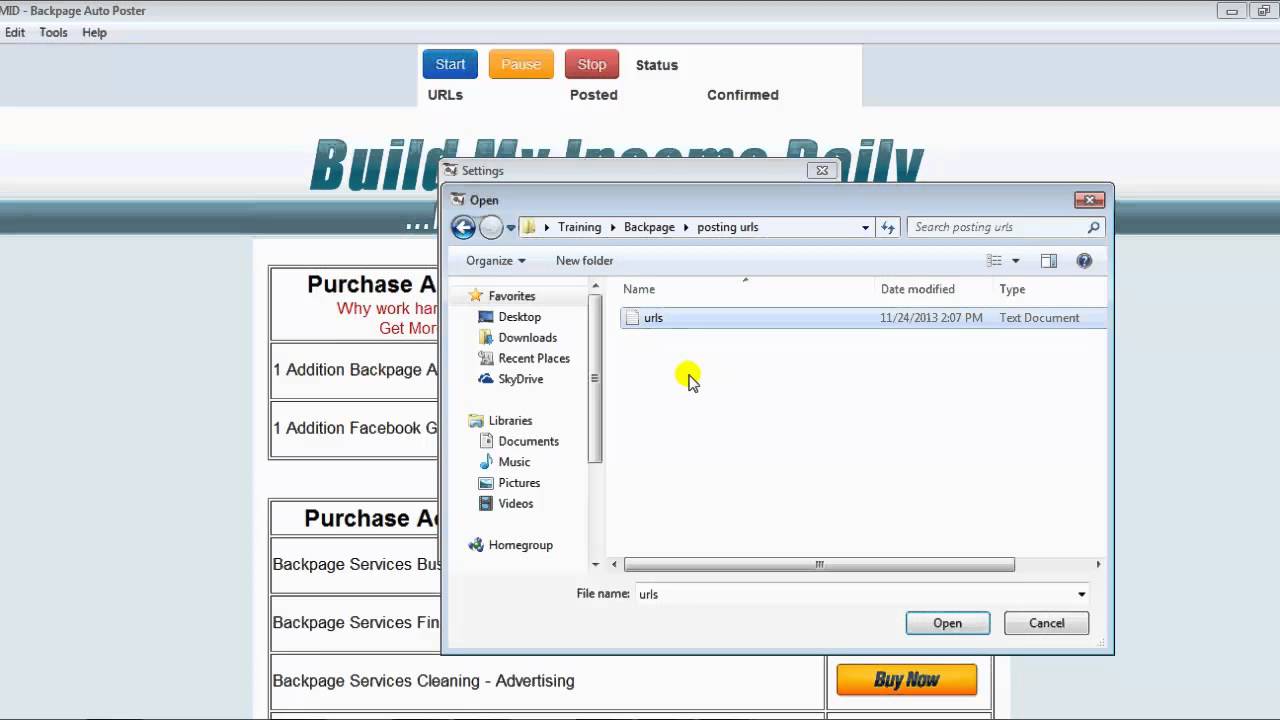Click the Help question mark icon
The height and width of the screenshot is (720, 1280).
1084,260
